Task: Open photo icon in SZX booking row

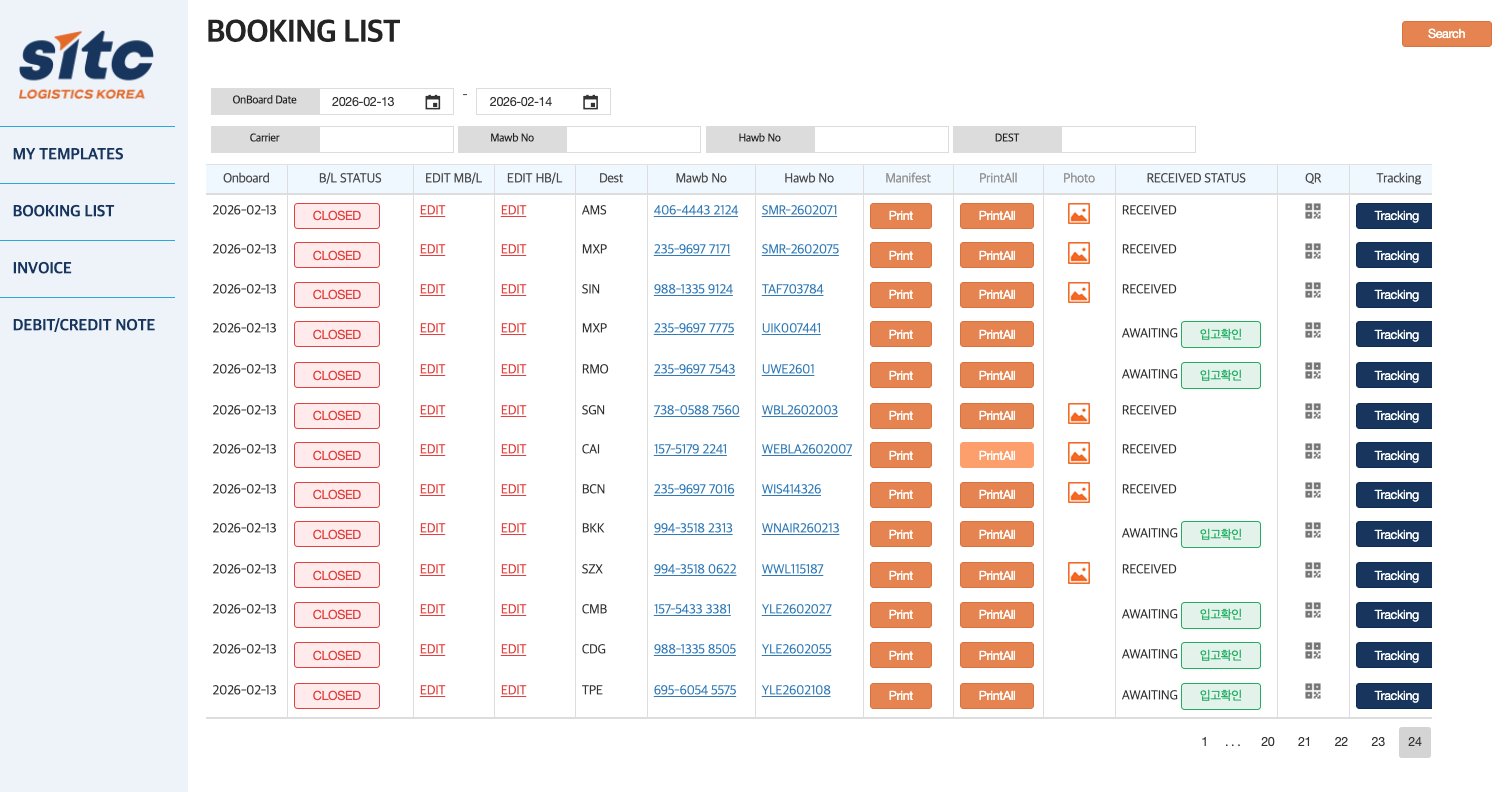Action: [1078, 573]
